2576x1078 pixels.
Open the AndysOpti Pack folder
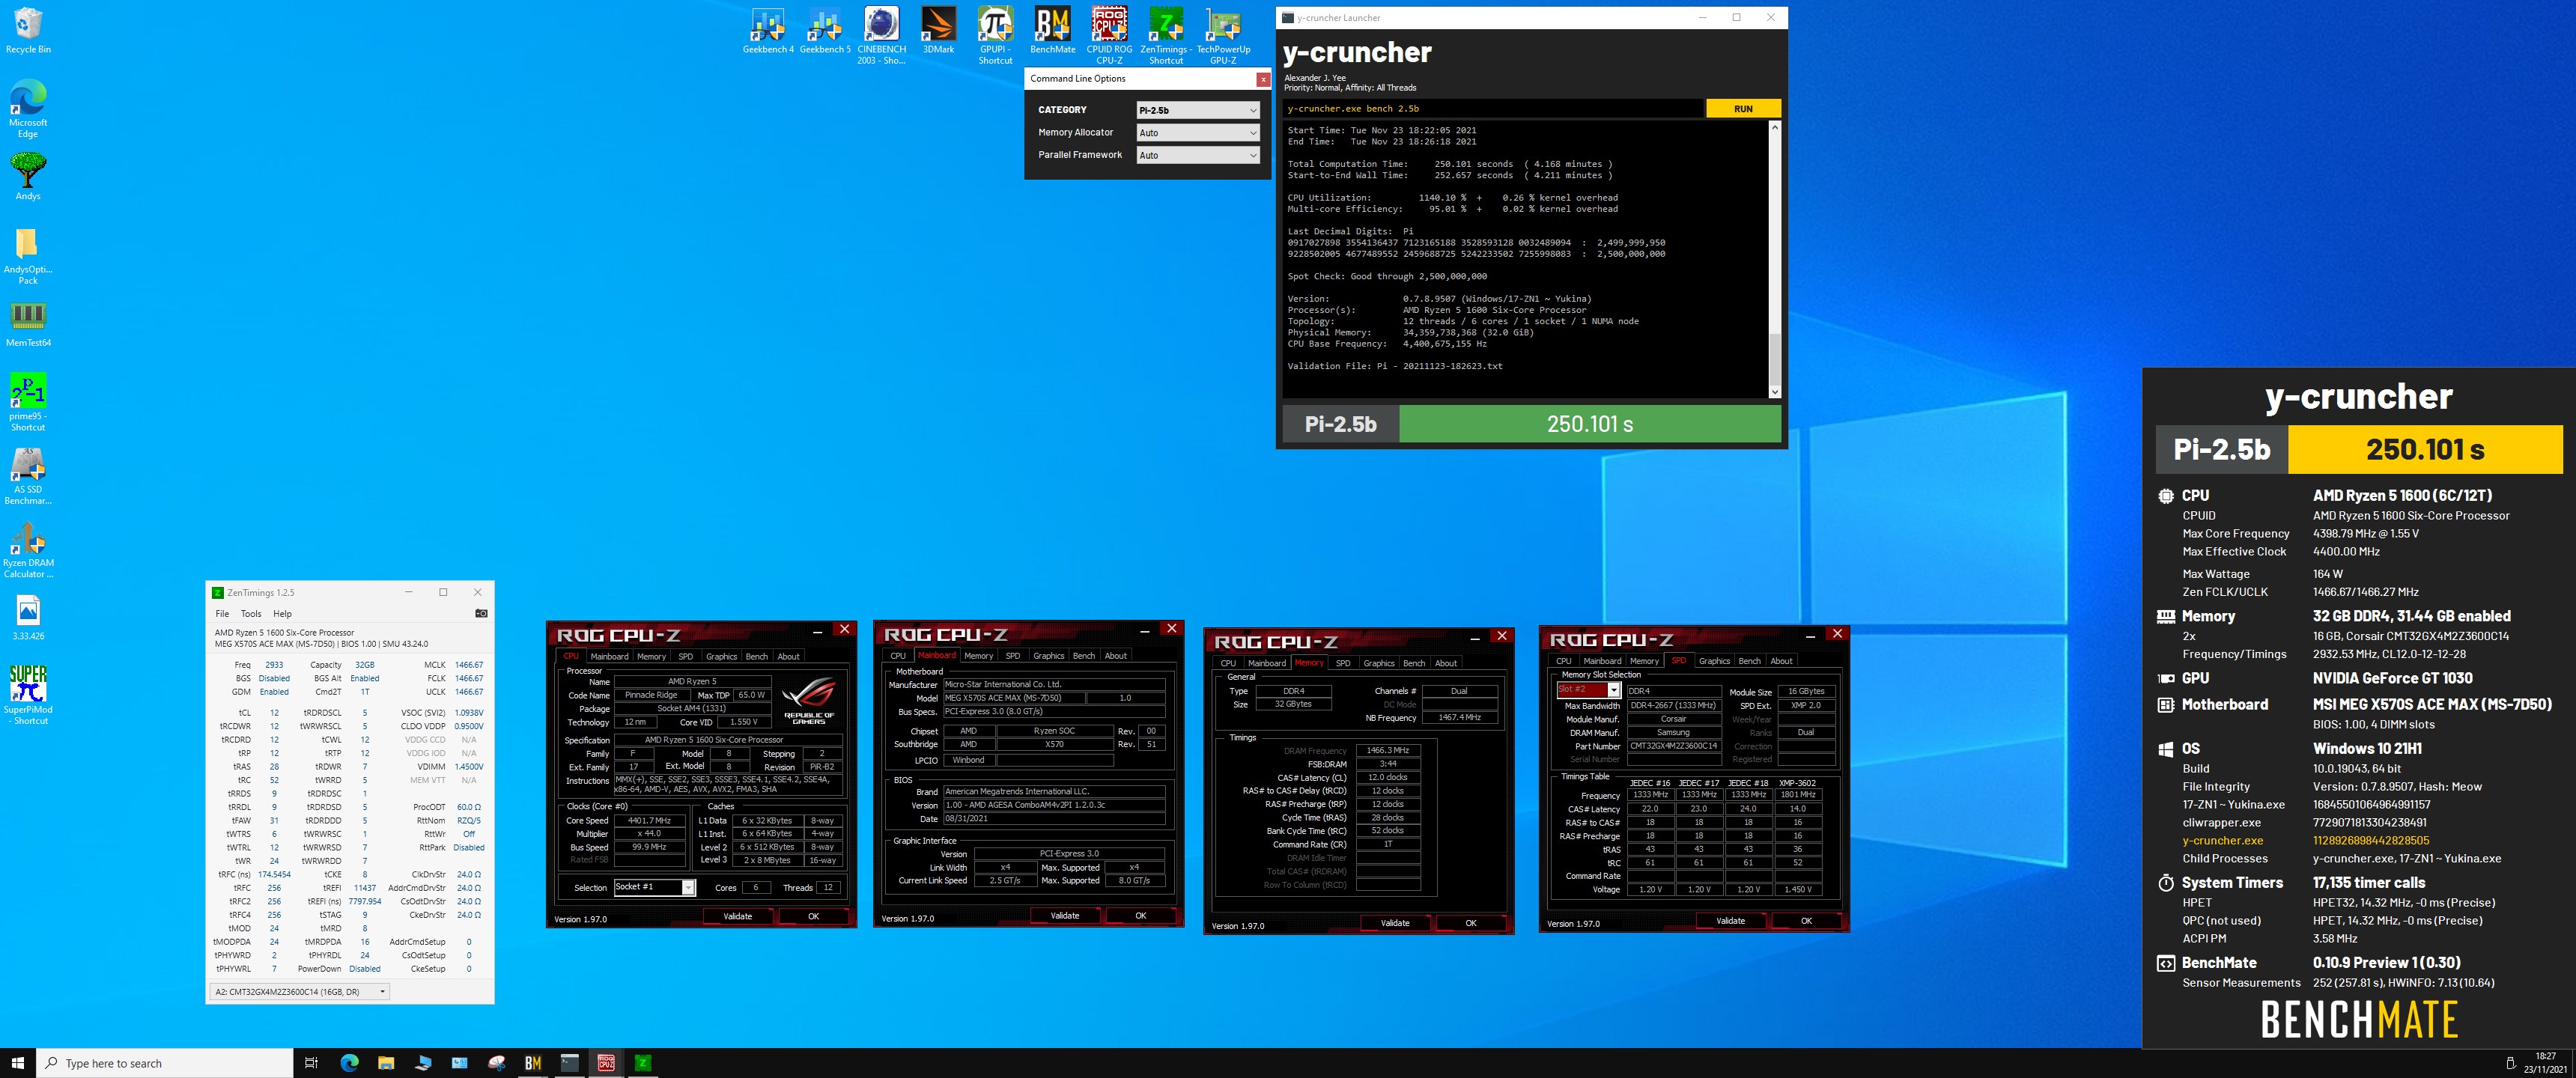pyautogui.click(x=28, y=255)
